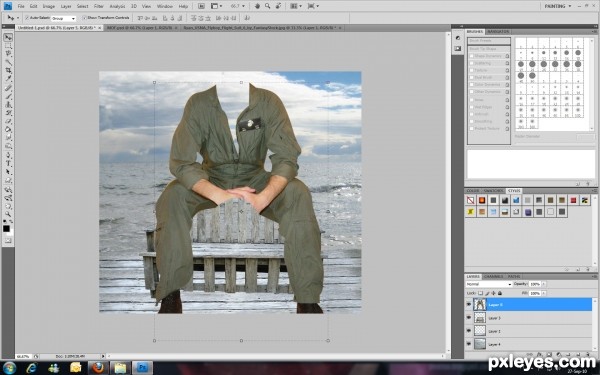This screenshot has width=600, height=375.
Task: Select the Horizontal Type tool
Action: [8, 164]
